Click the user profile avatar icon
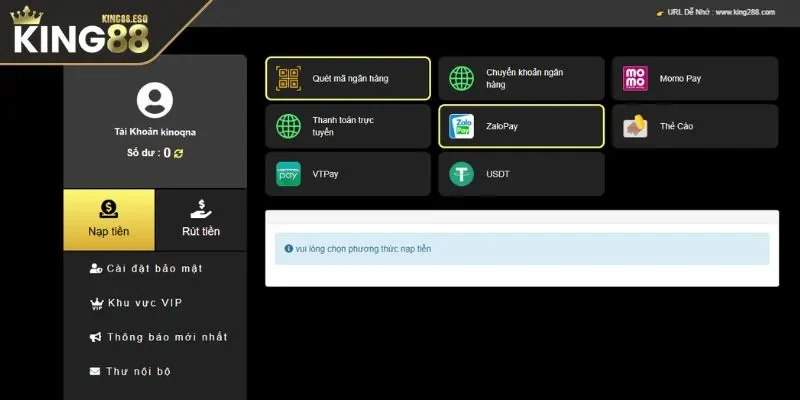This screenshot has width=800, height=400. point(155,100)
